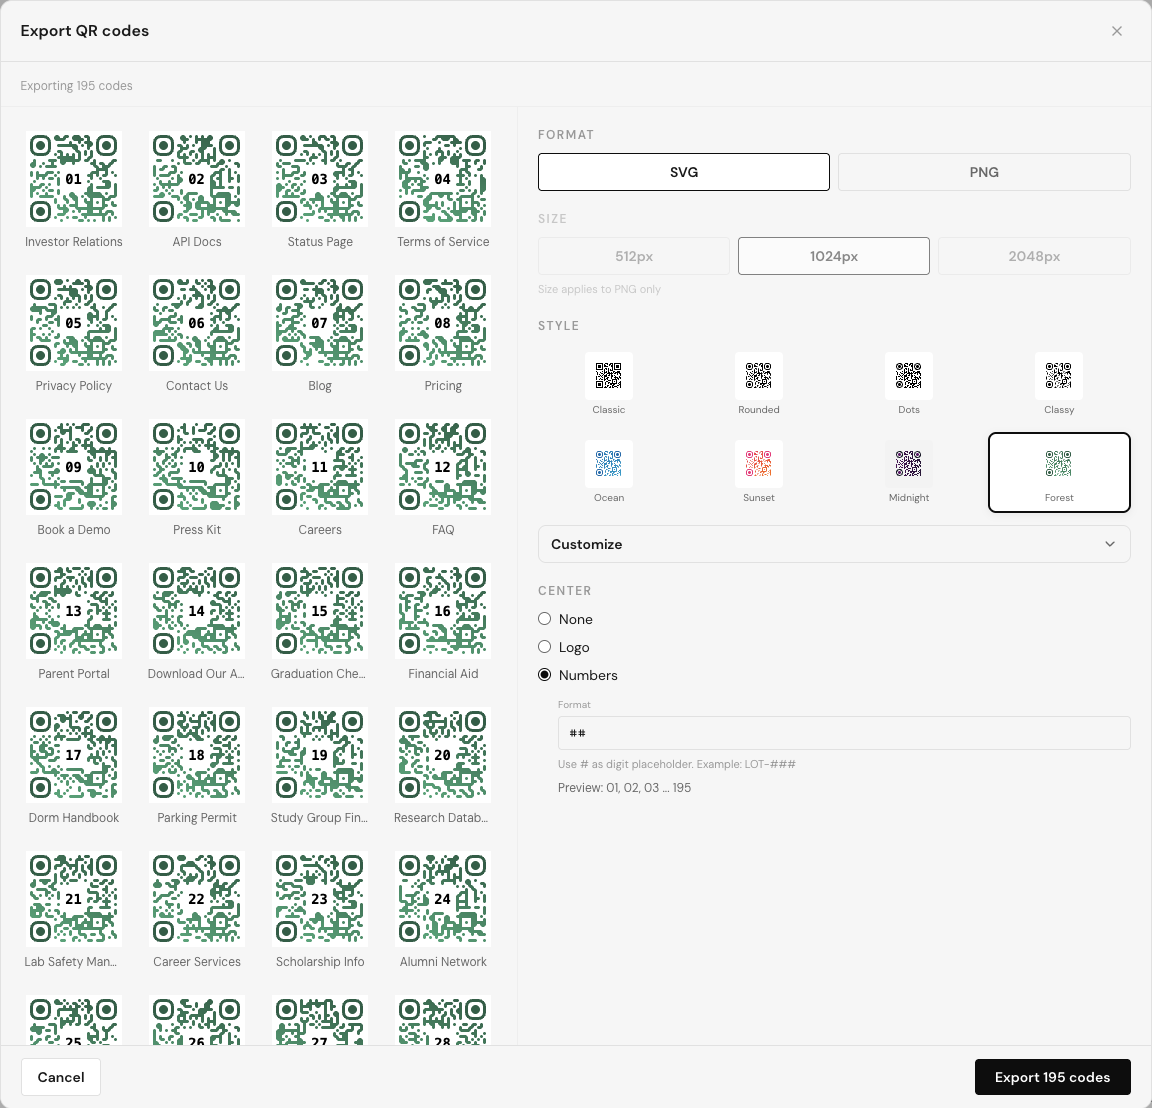Select the Forest style
Screen dimensions: 1152x1108
point(1059,472)
